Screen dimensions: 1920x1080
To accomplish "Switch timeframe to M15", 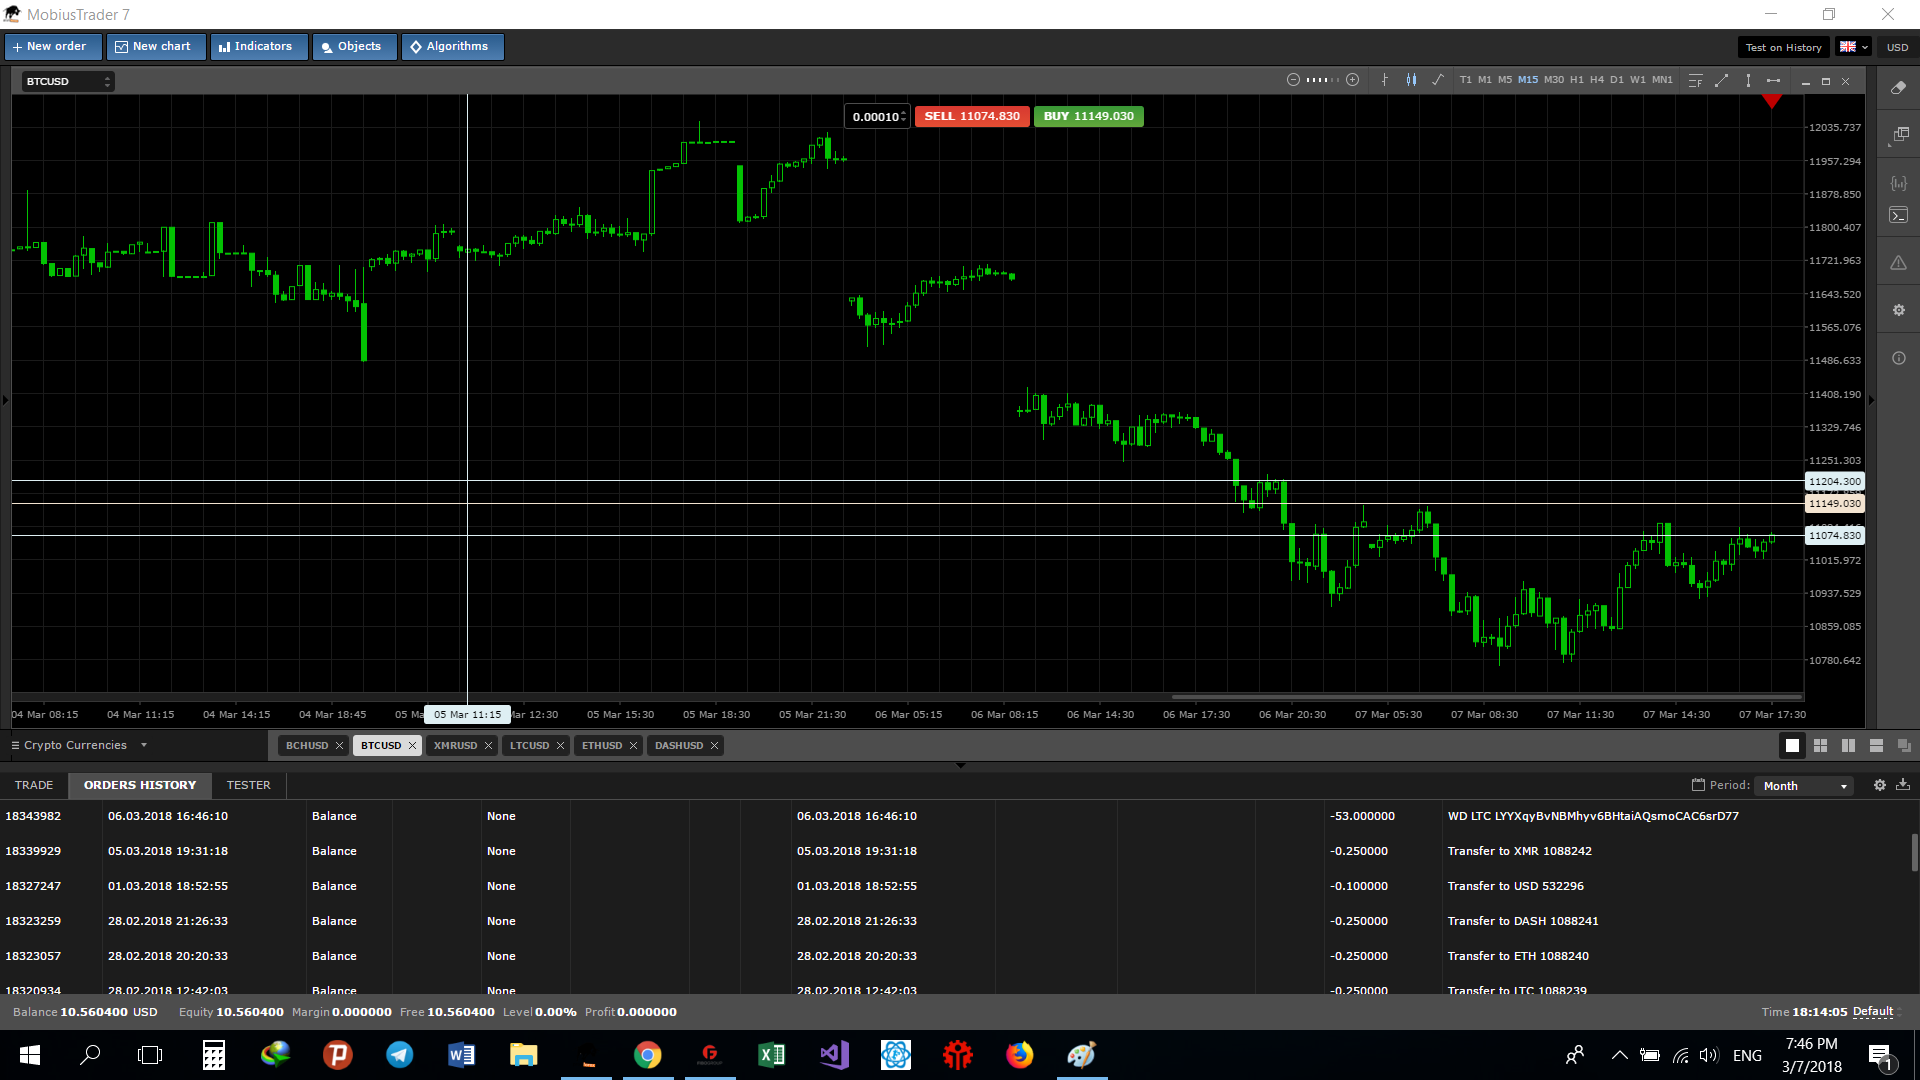I will click(x=1528, y=80).
